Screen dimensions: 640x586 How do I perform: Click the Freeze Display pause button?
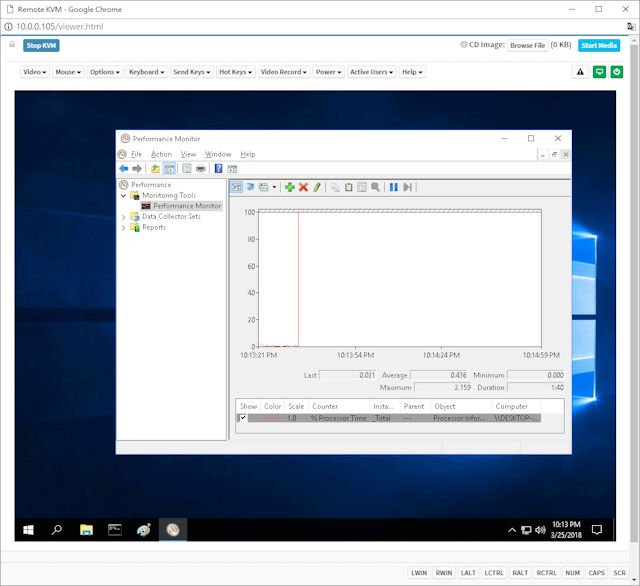click(393, 187)
